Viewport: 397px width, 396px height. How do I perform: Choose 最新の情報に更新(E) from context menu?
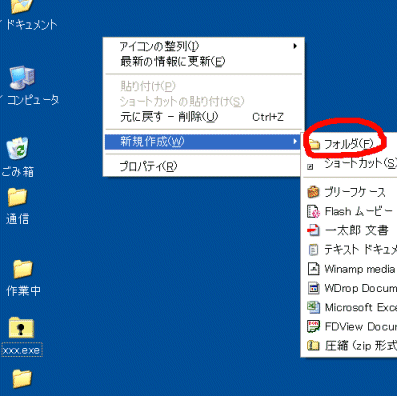(203, 62)
